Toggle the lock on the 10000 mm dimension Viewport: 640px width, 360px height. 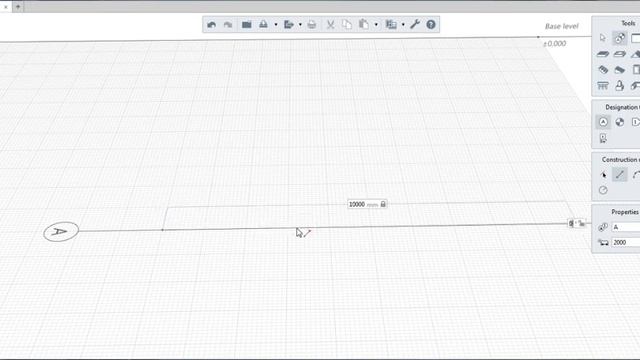tap(383, 204)
